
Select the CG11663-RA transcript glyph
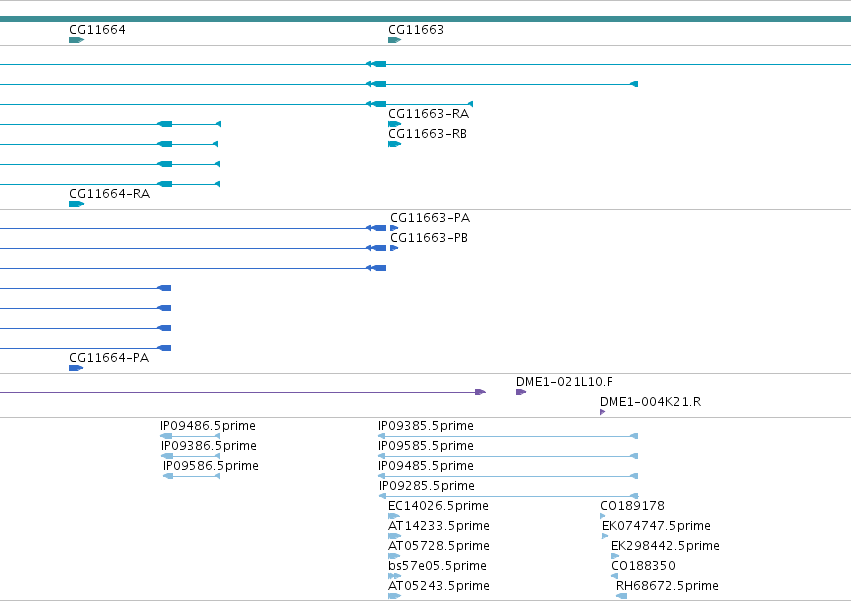pyautogui.click(x=395, y=124)
